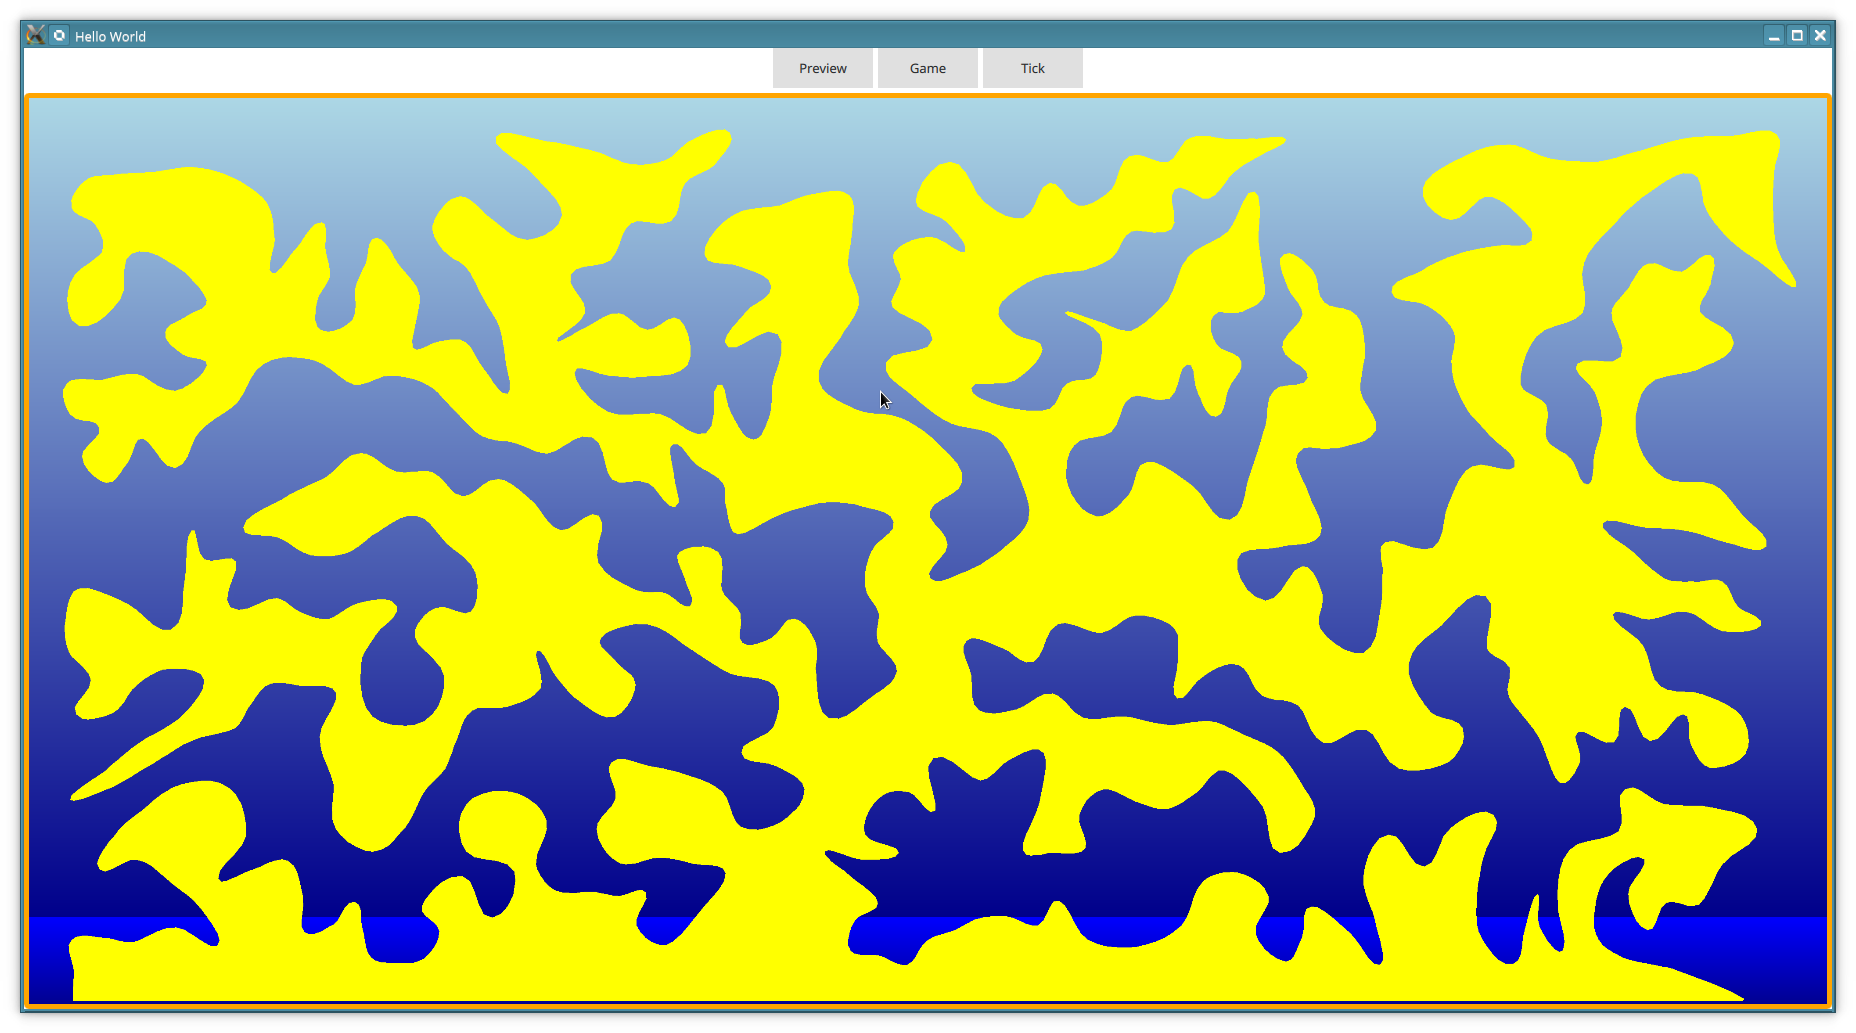
Task: Click light blue sky at canvas top-right corner
Action: [x=1808, y=115]
